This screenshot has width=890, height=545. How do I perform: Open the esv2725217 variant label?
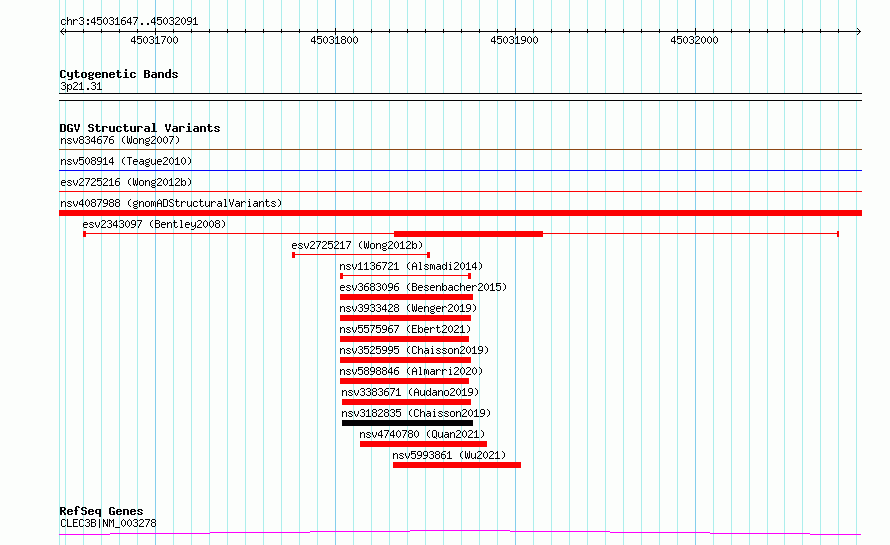click(357, 245)
